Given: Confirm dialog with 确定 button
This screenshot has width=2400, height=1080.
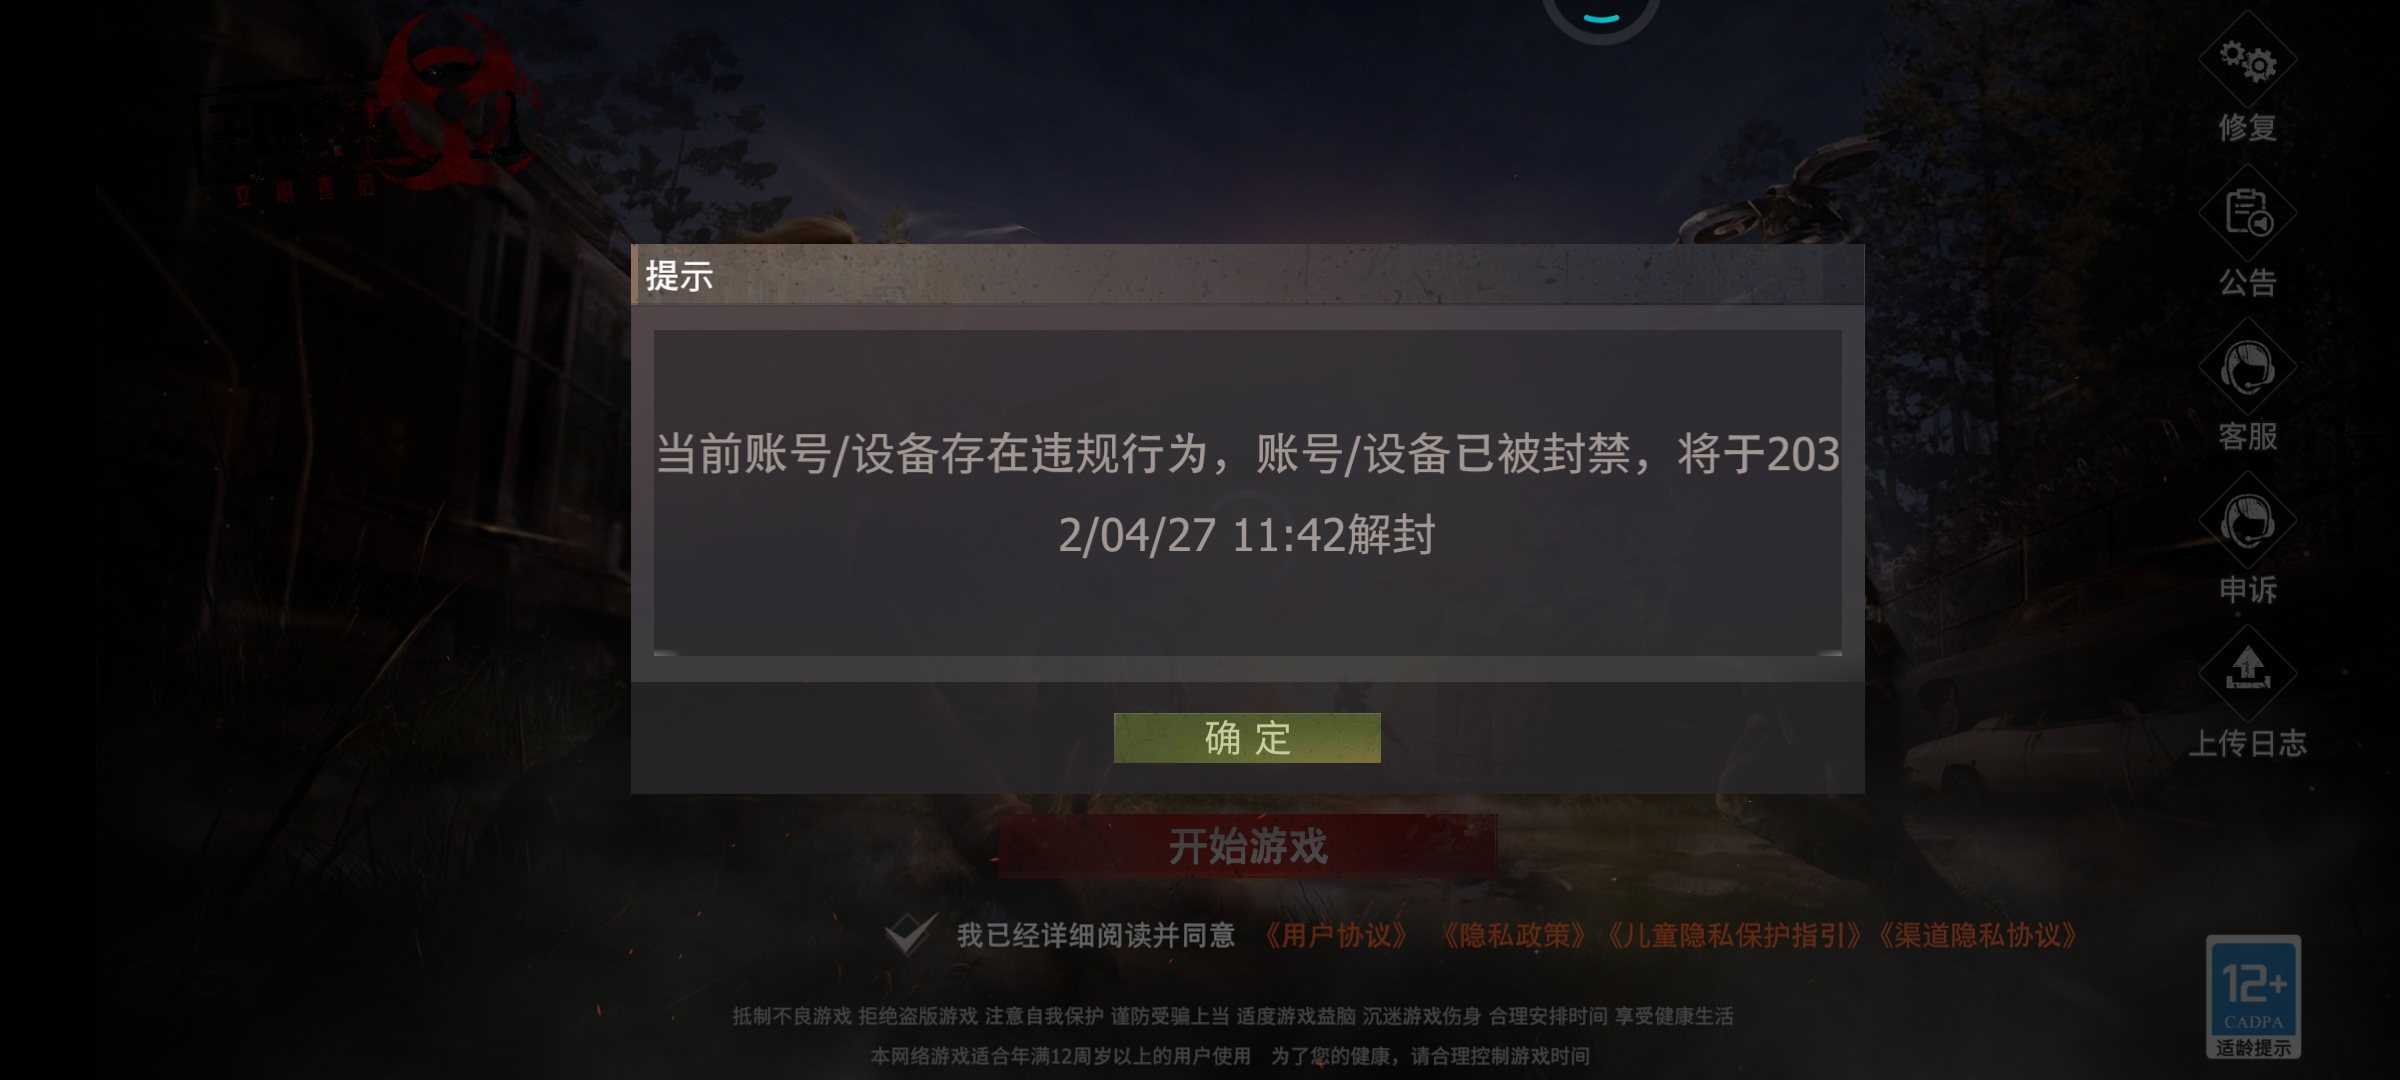Looking at the screenshot, I should coord(1247,738).
